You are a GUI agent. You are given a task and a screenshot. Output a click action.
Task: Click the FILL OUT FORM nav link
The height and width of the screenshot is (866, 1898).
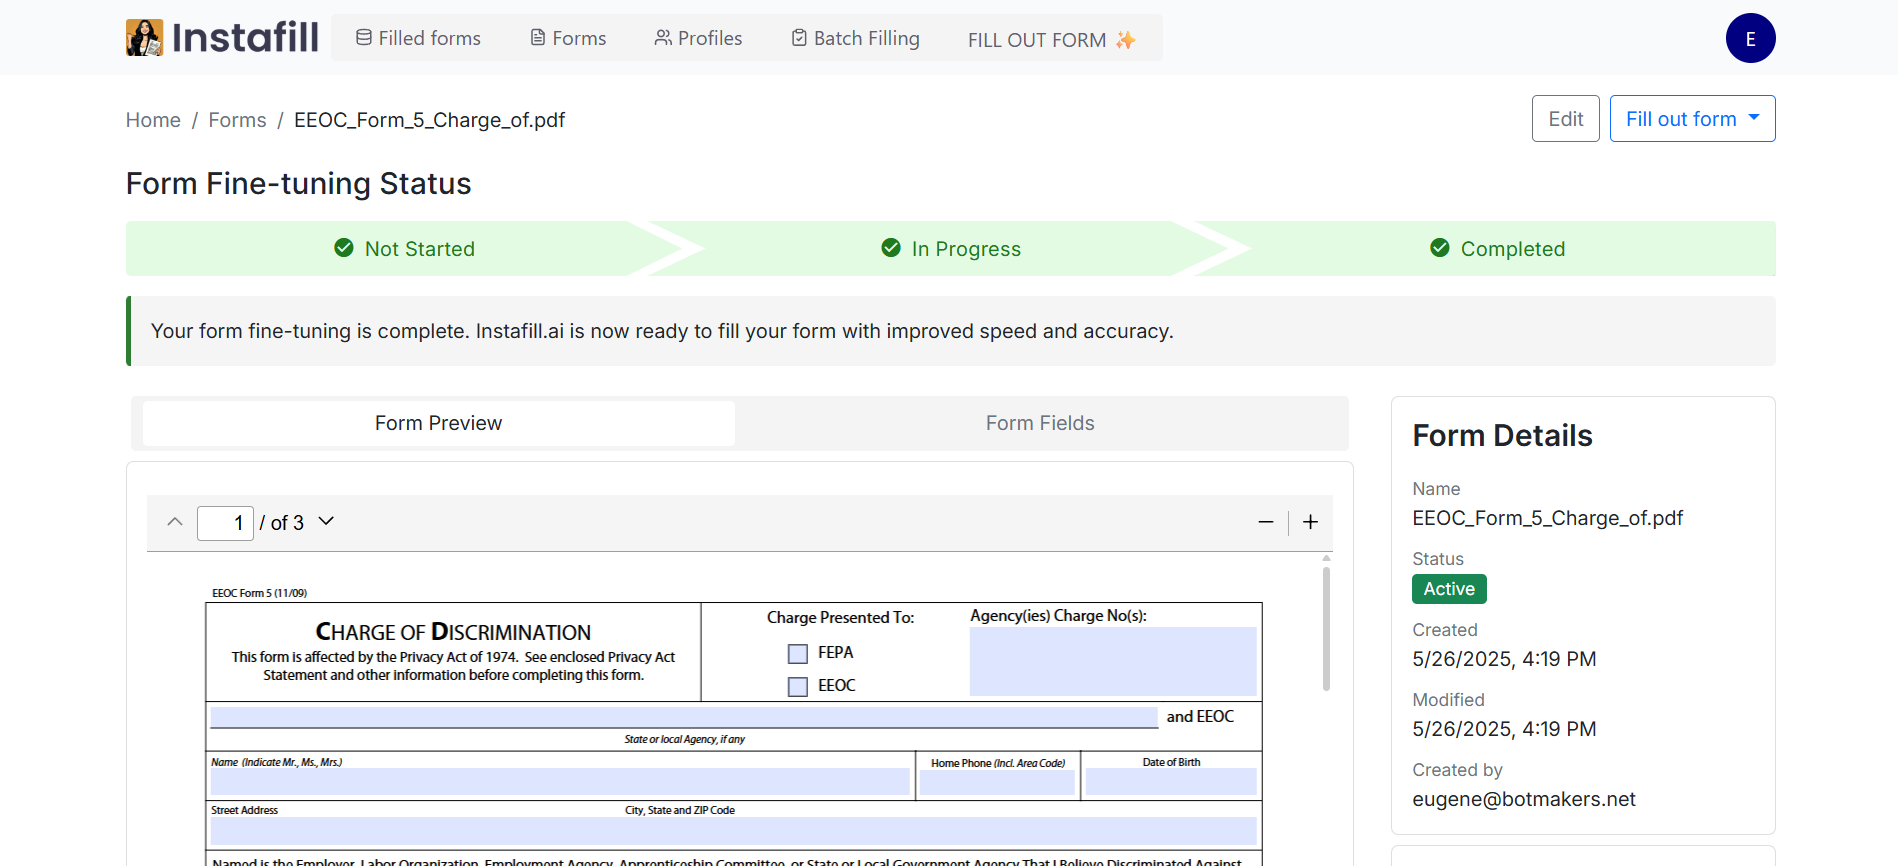tap(1051, 40)
